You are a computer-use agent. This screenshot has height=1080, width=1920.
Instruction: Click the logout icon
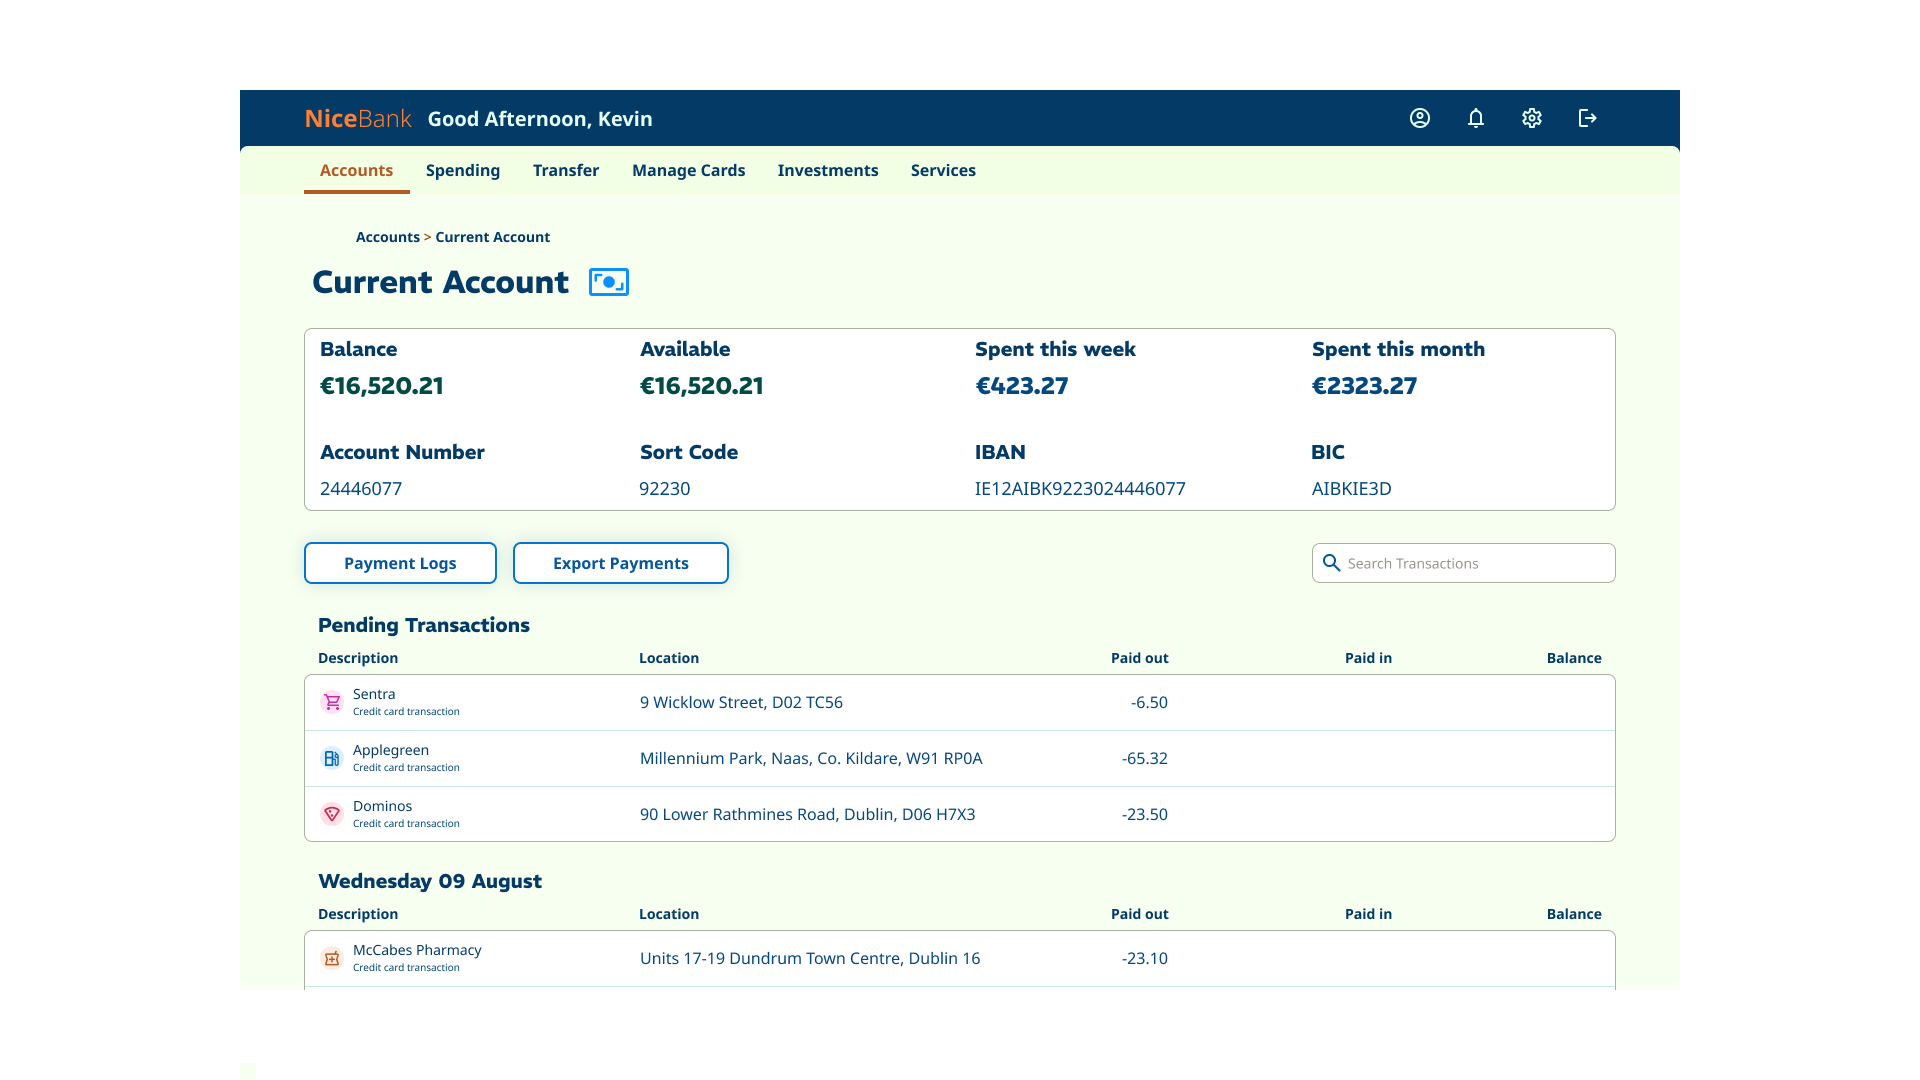[x=1588, y=118]
